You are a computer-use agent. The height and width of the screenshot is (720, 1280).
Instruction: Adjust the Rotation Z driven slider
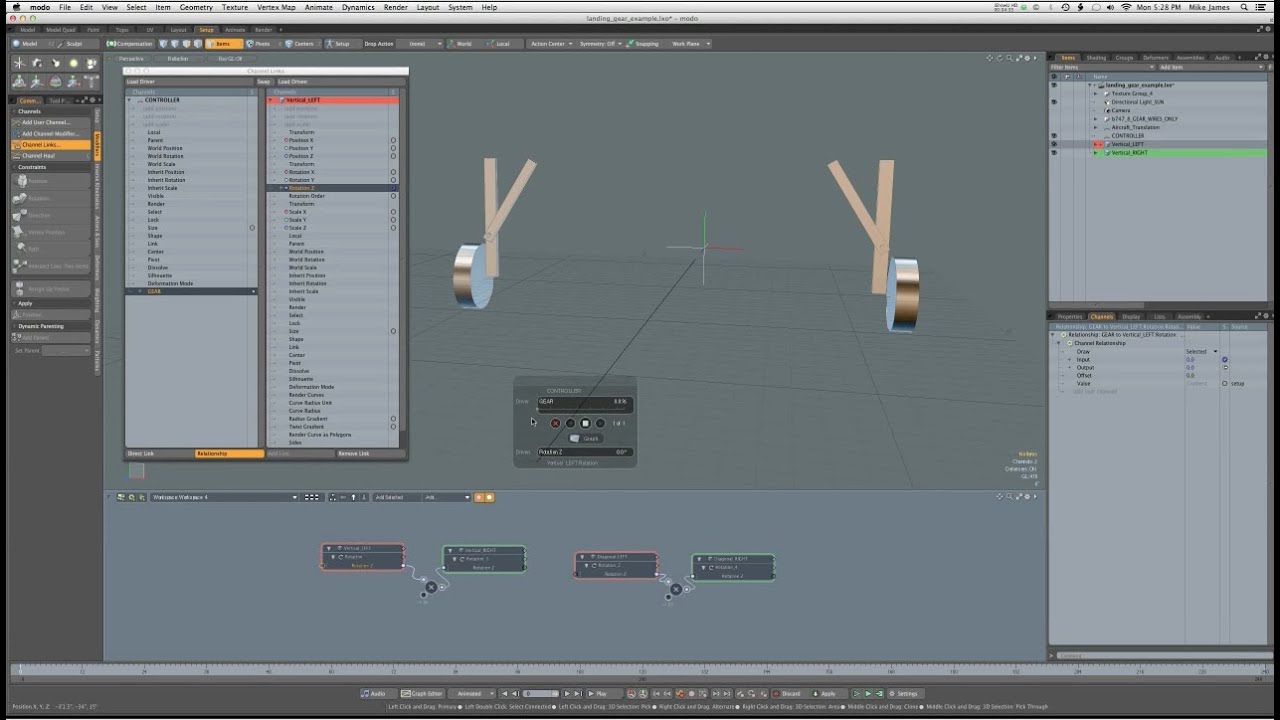(x=584, y=452)
